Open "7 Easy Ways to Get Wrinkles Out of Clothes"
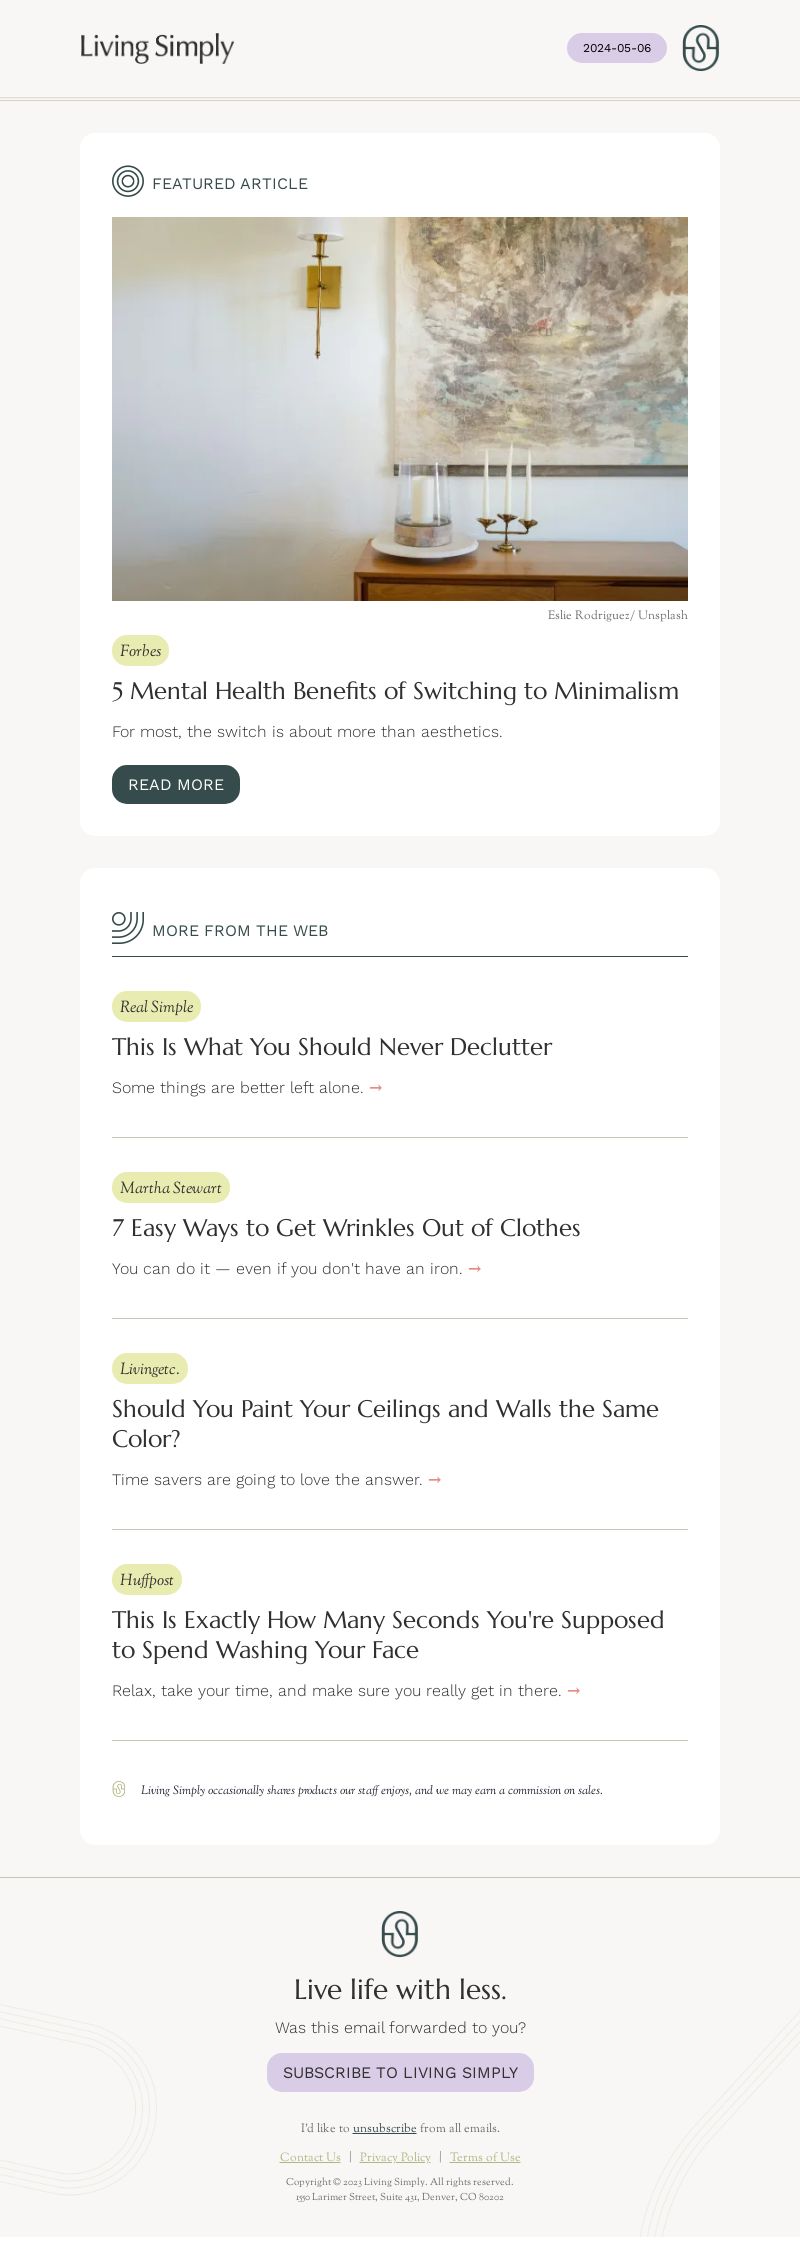Screen dimensions: 800x2256 [x=346, y=1228]
